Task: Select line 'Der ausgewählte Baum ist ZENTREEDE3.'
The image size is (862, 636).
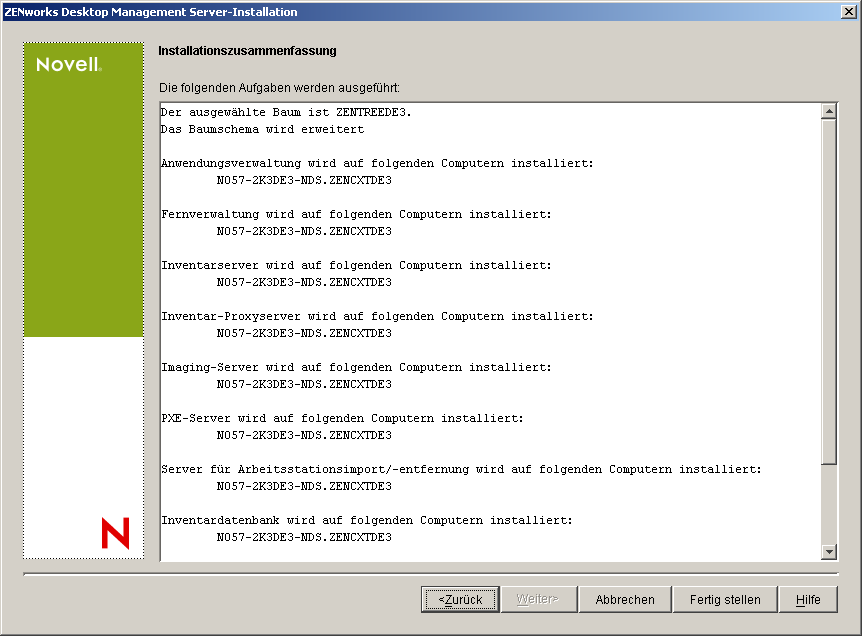Action: coord(286,112)
